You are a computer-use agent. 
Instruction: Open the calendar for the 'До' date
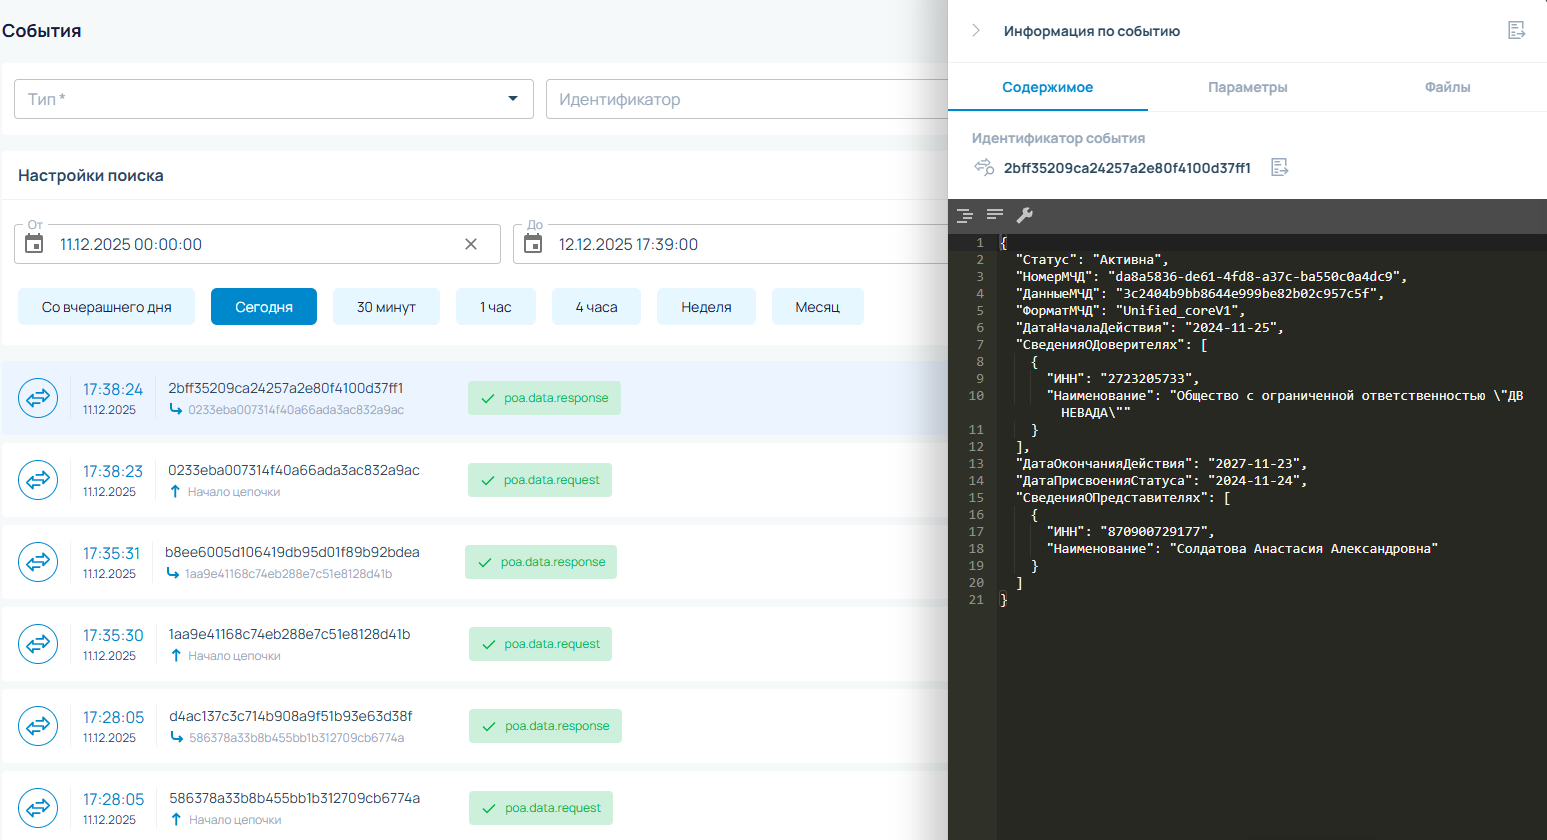(533, 244)
